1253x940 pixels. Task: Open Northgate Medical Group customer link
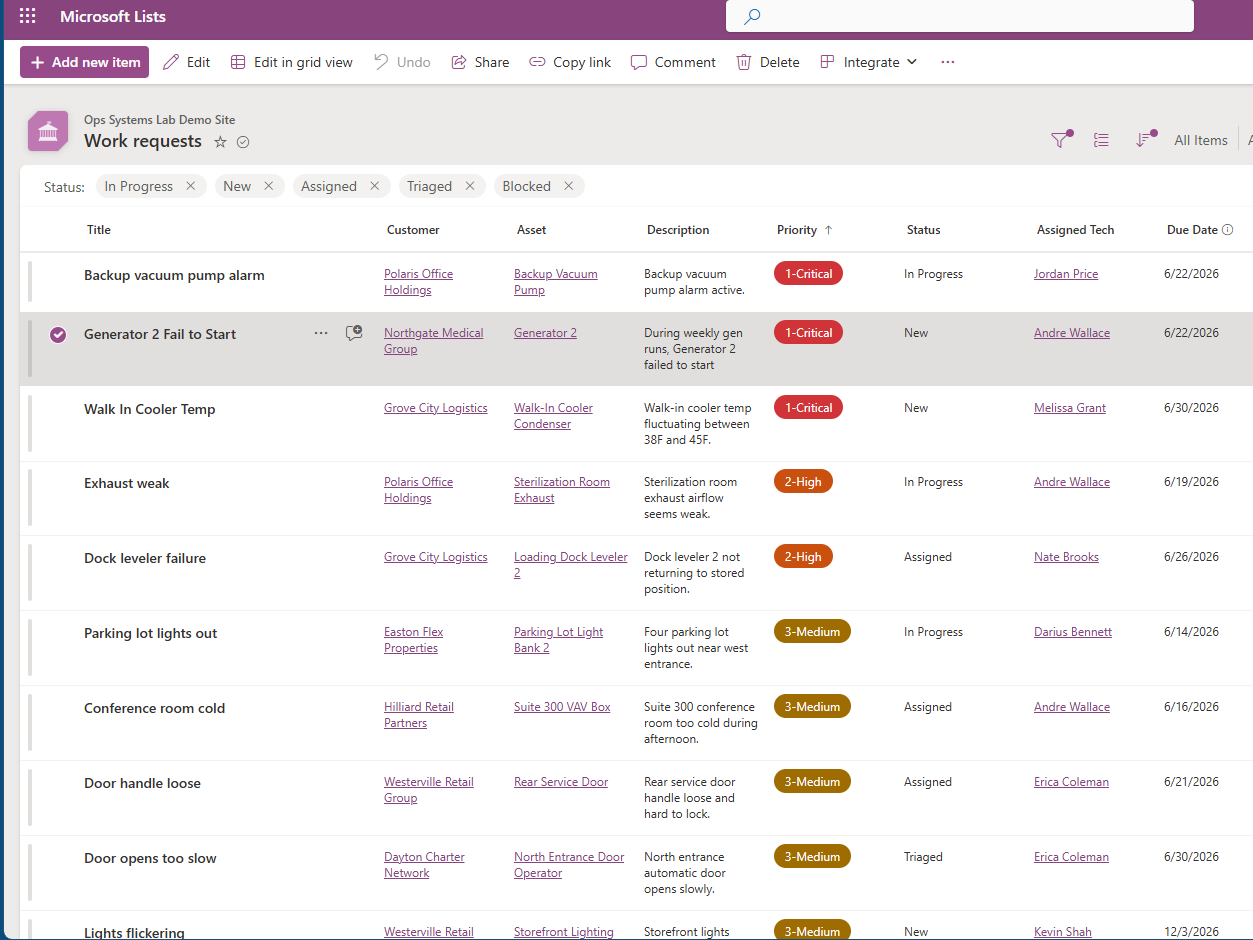[x=434, y=341]
